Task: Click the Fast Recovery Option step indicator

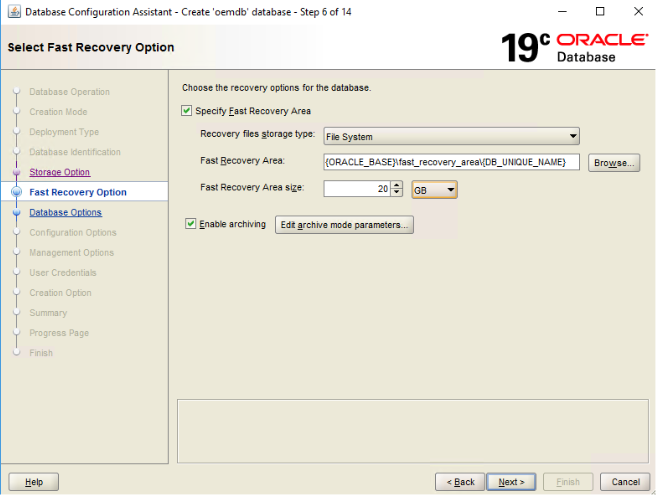Action: pos(16,192)
